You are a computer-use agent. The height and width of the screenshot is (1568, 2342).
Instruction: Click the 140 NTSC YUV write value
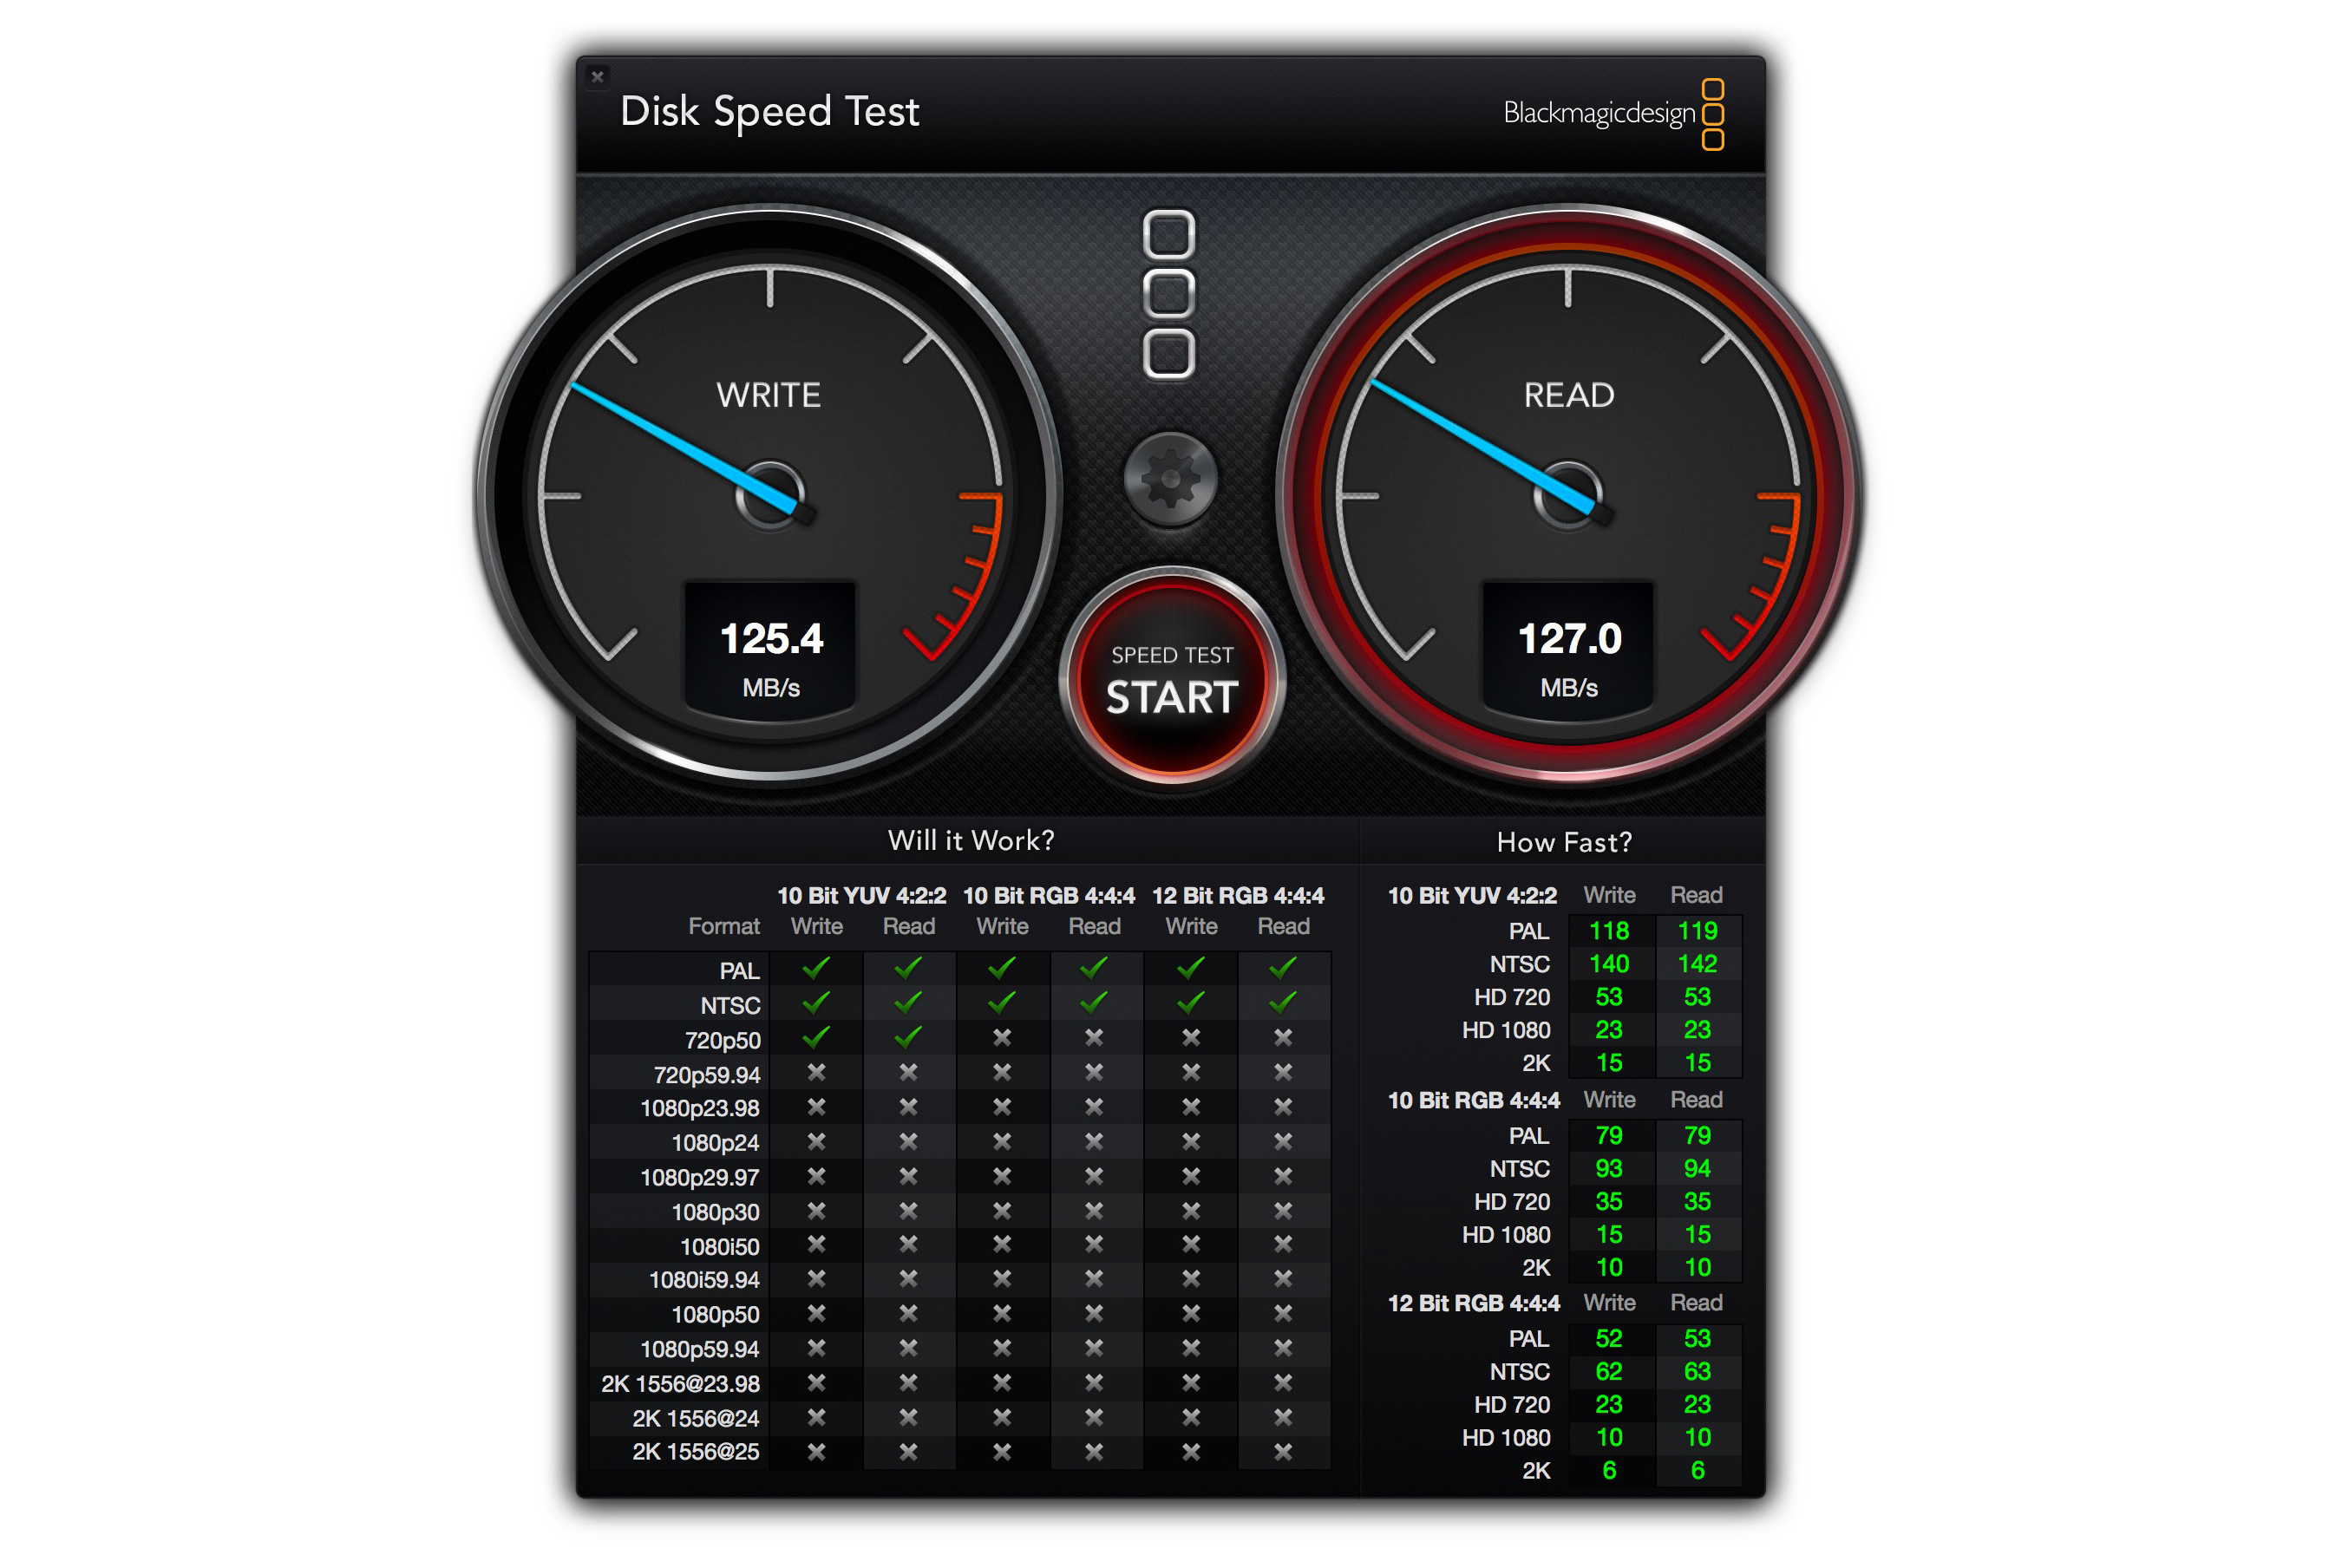point(1608,964)
